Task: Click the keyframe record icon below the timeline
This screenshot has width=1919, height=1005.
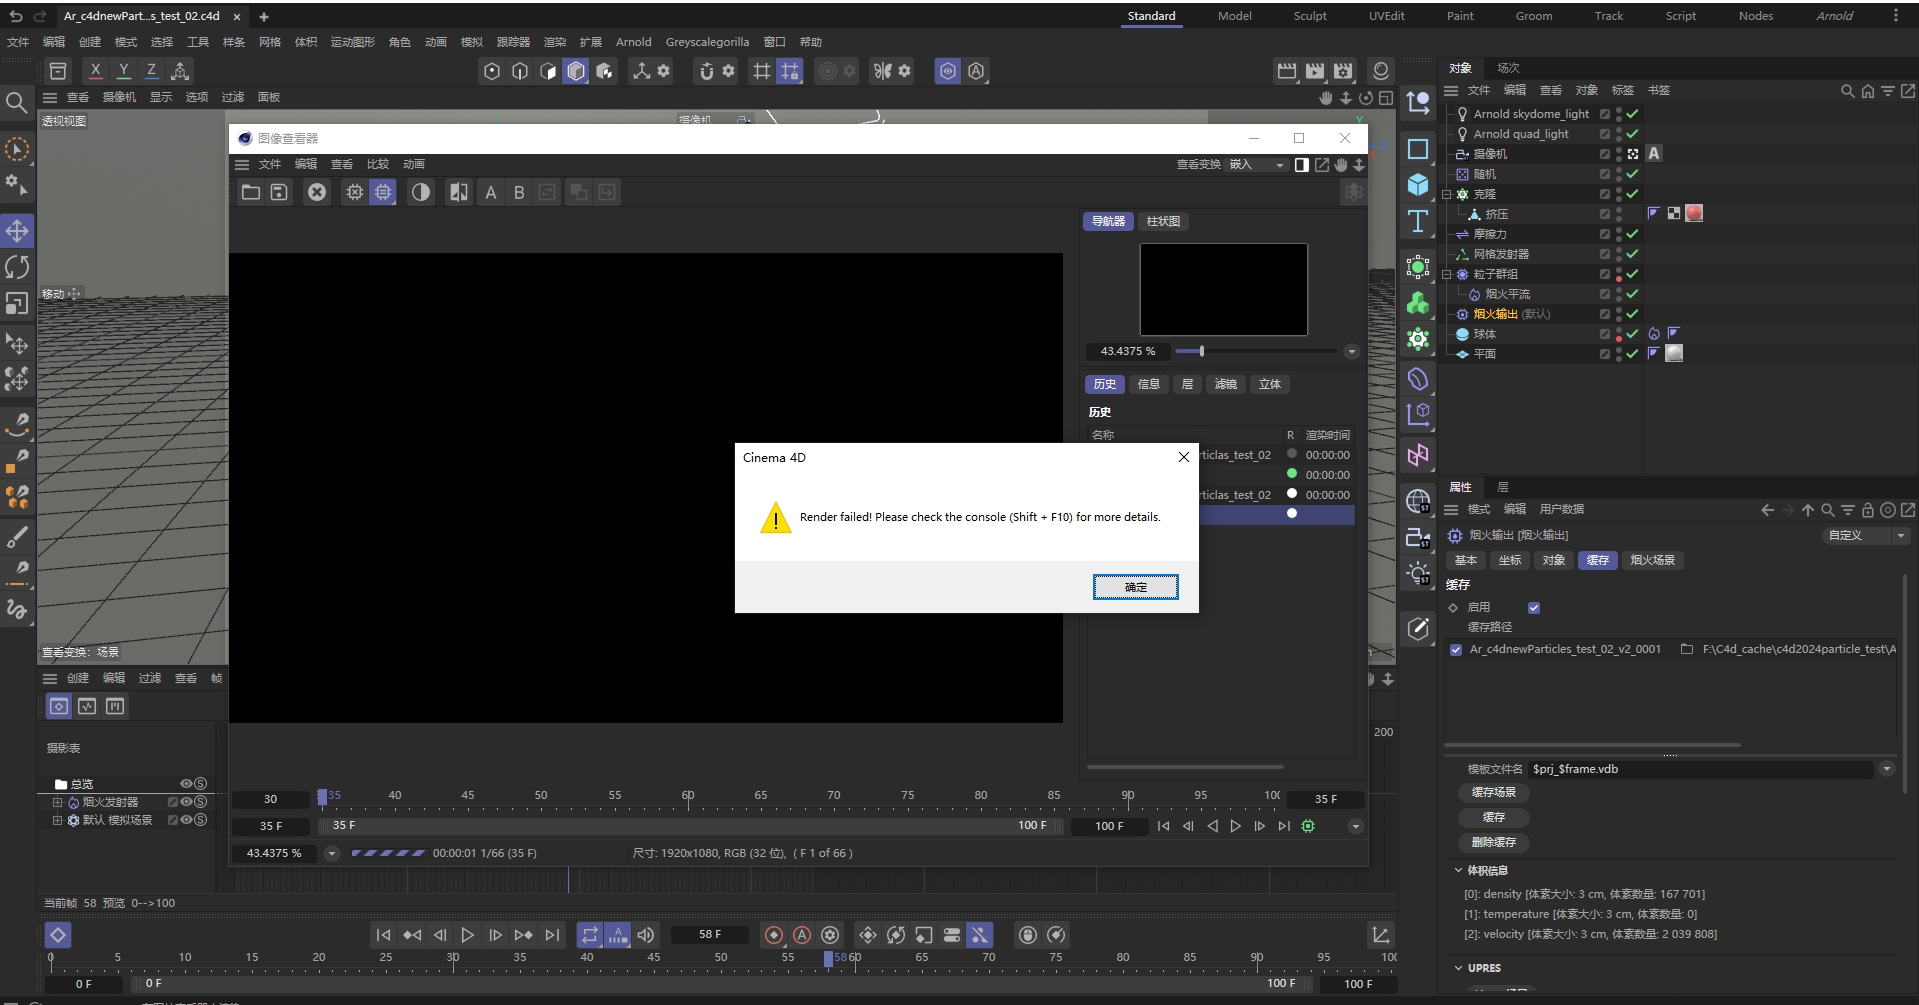Action: tap(775, 935)
